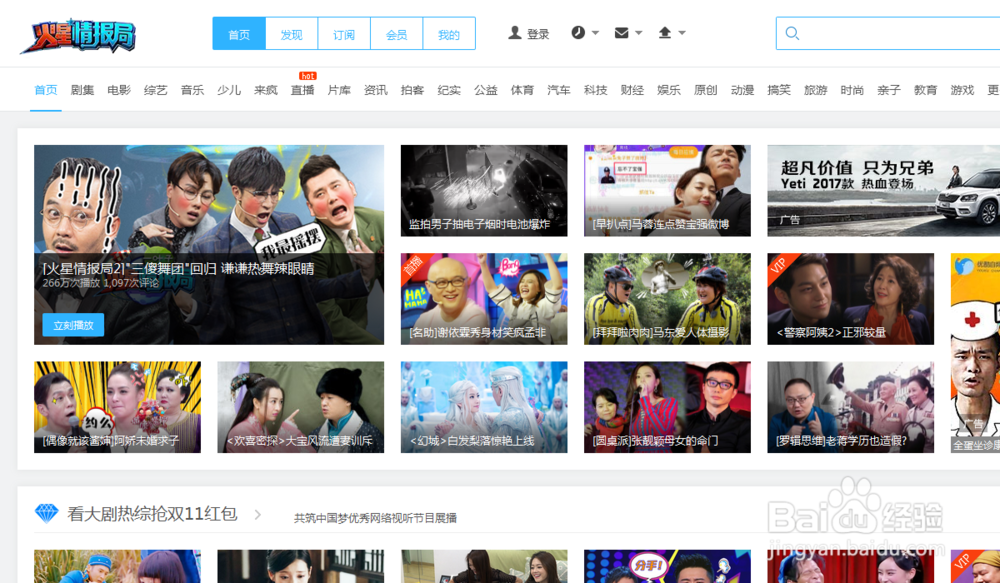Open the 音乐 category
Image resolution: width=1000 pixels, height=583 pixels.
pos(192,90)
